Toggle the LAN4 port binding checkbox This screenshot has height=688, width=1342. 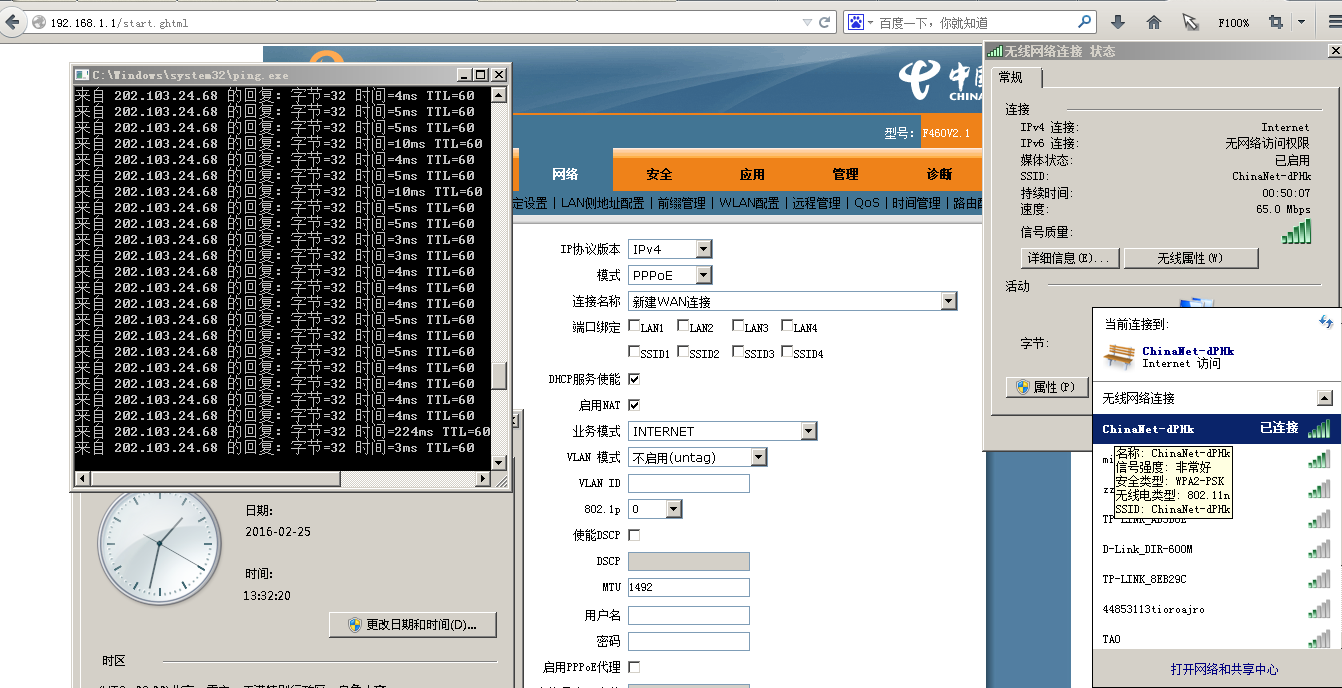[786, 326]
